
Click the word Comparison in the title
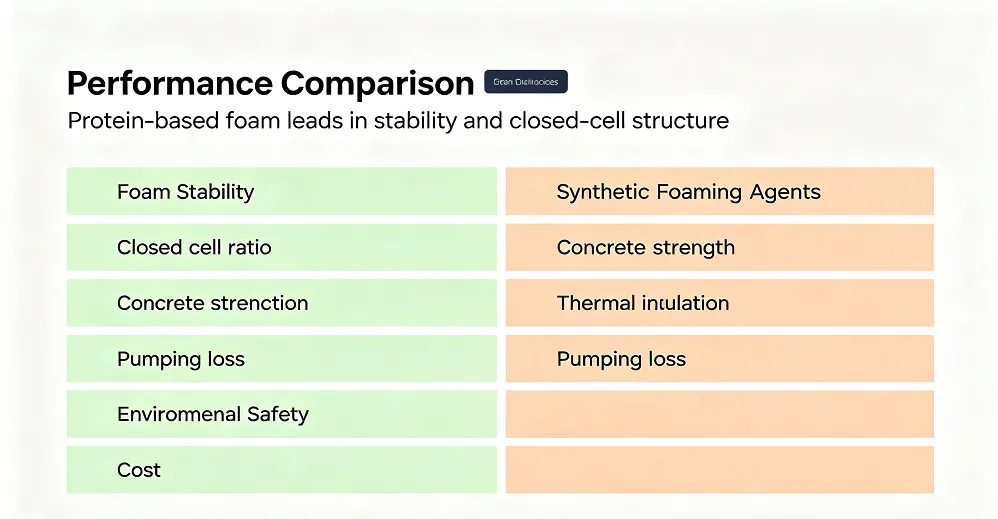coord(377,83)
